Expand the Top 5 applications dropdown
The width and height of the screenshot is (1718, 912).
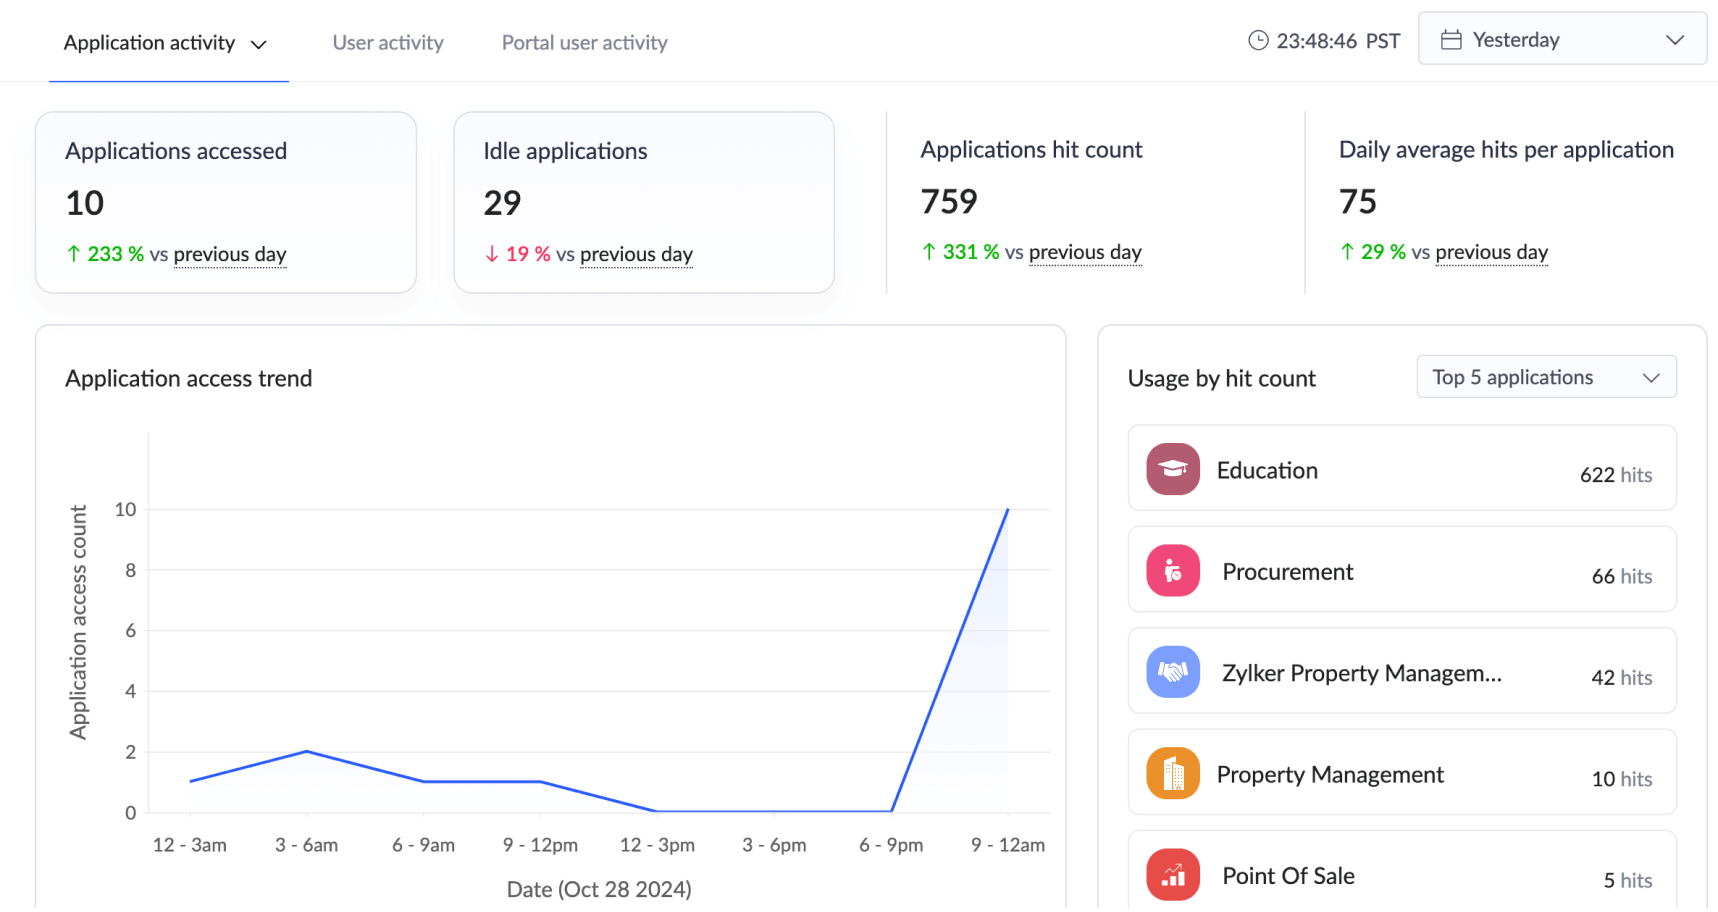pyautogui.click(x=1545, y=377)
